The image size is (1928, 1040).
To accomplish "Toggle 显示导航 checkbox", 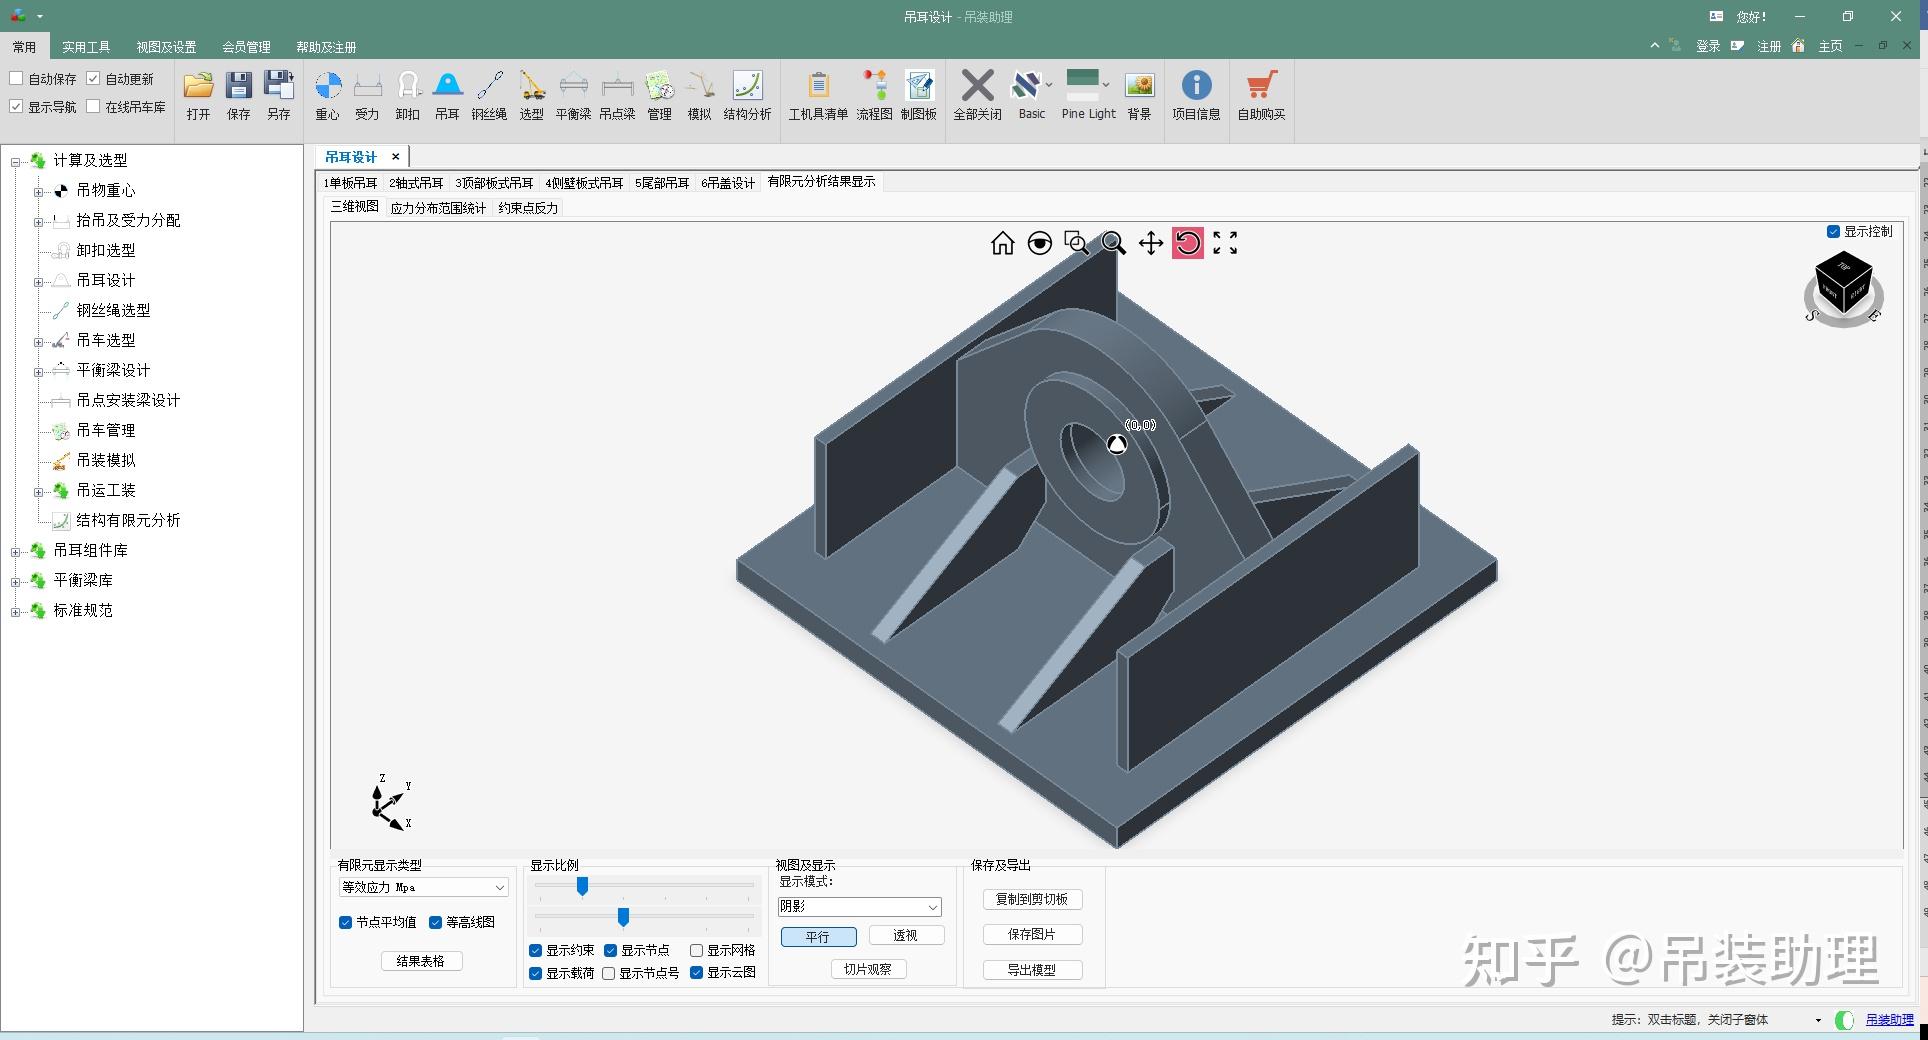I will (x=16, y=106).
